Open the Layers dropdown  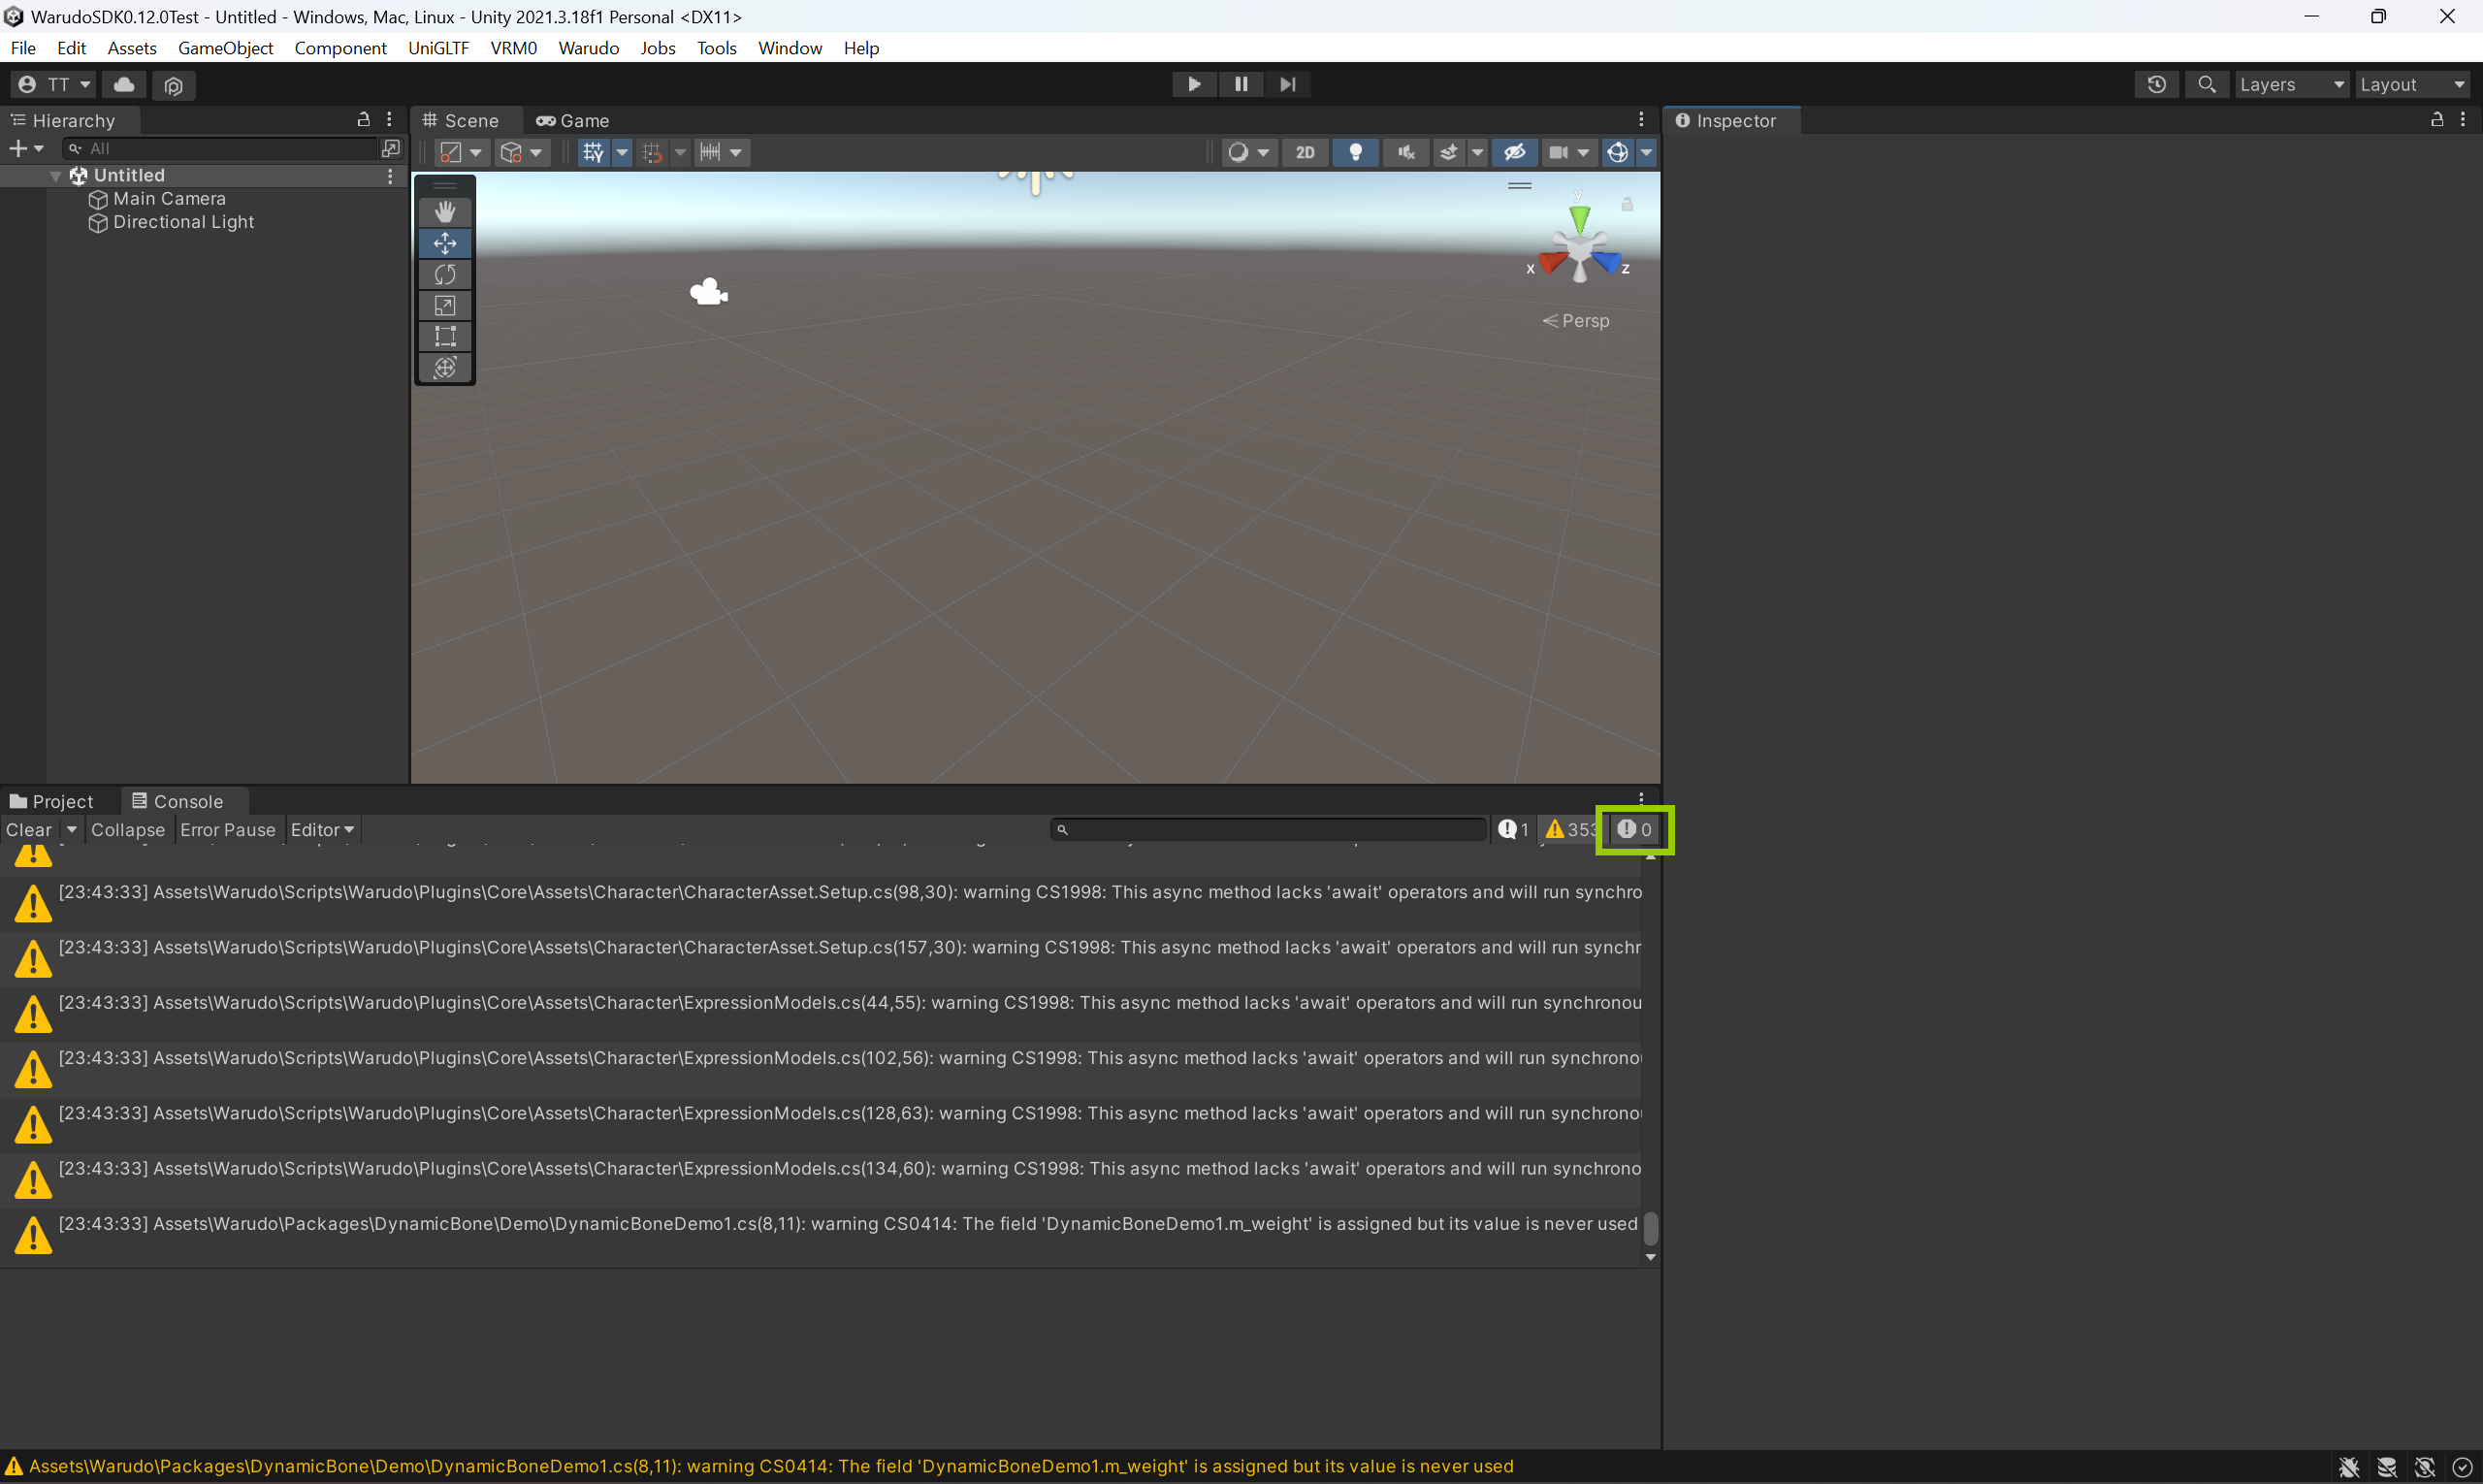[x=2290, y=85]
